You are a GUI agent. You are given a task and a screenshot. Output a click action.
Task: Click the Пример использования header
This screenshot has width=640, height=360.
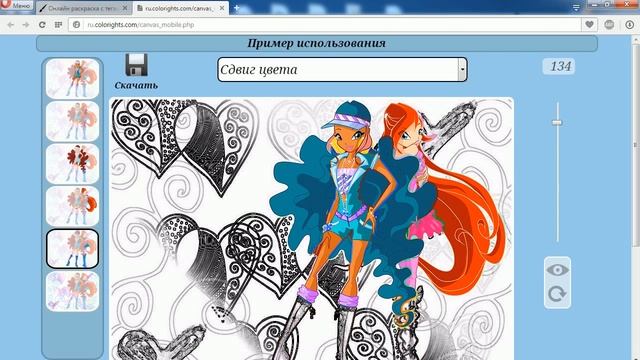click(x=316, y=43)
